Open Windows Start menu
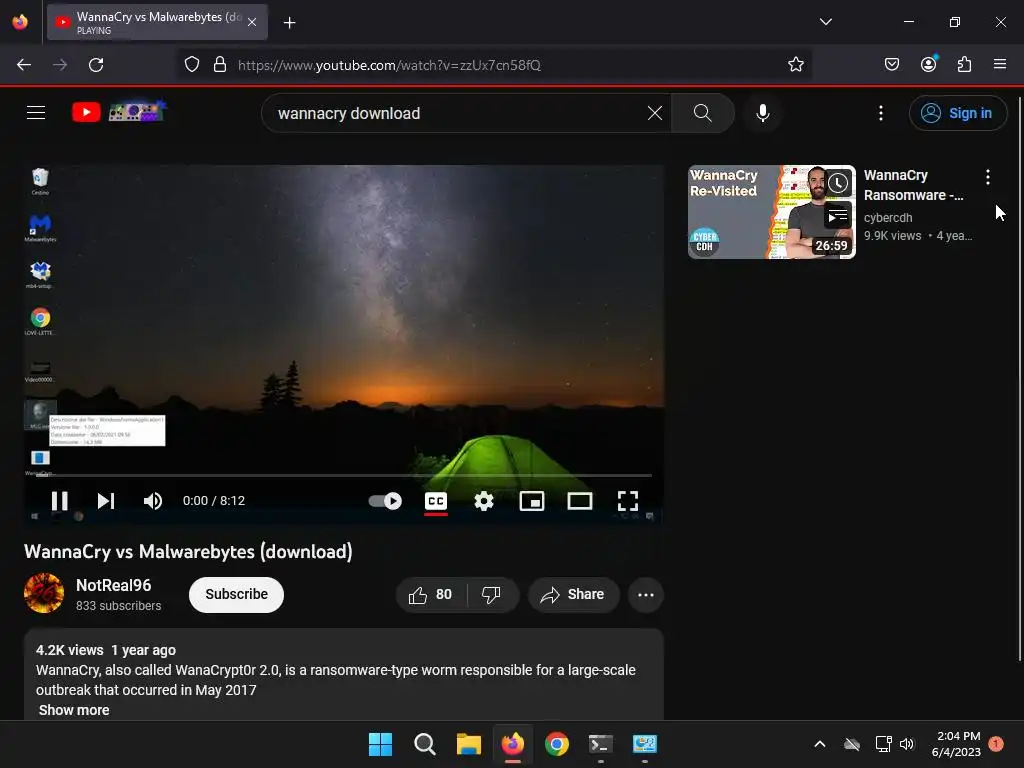 coord(380,744)
